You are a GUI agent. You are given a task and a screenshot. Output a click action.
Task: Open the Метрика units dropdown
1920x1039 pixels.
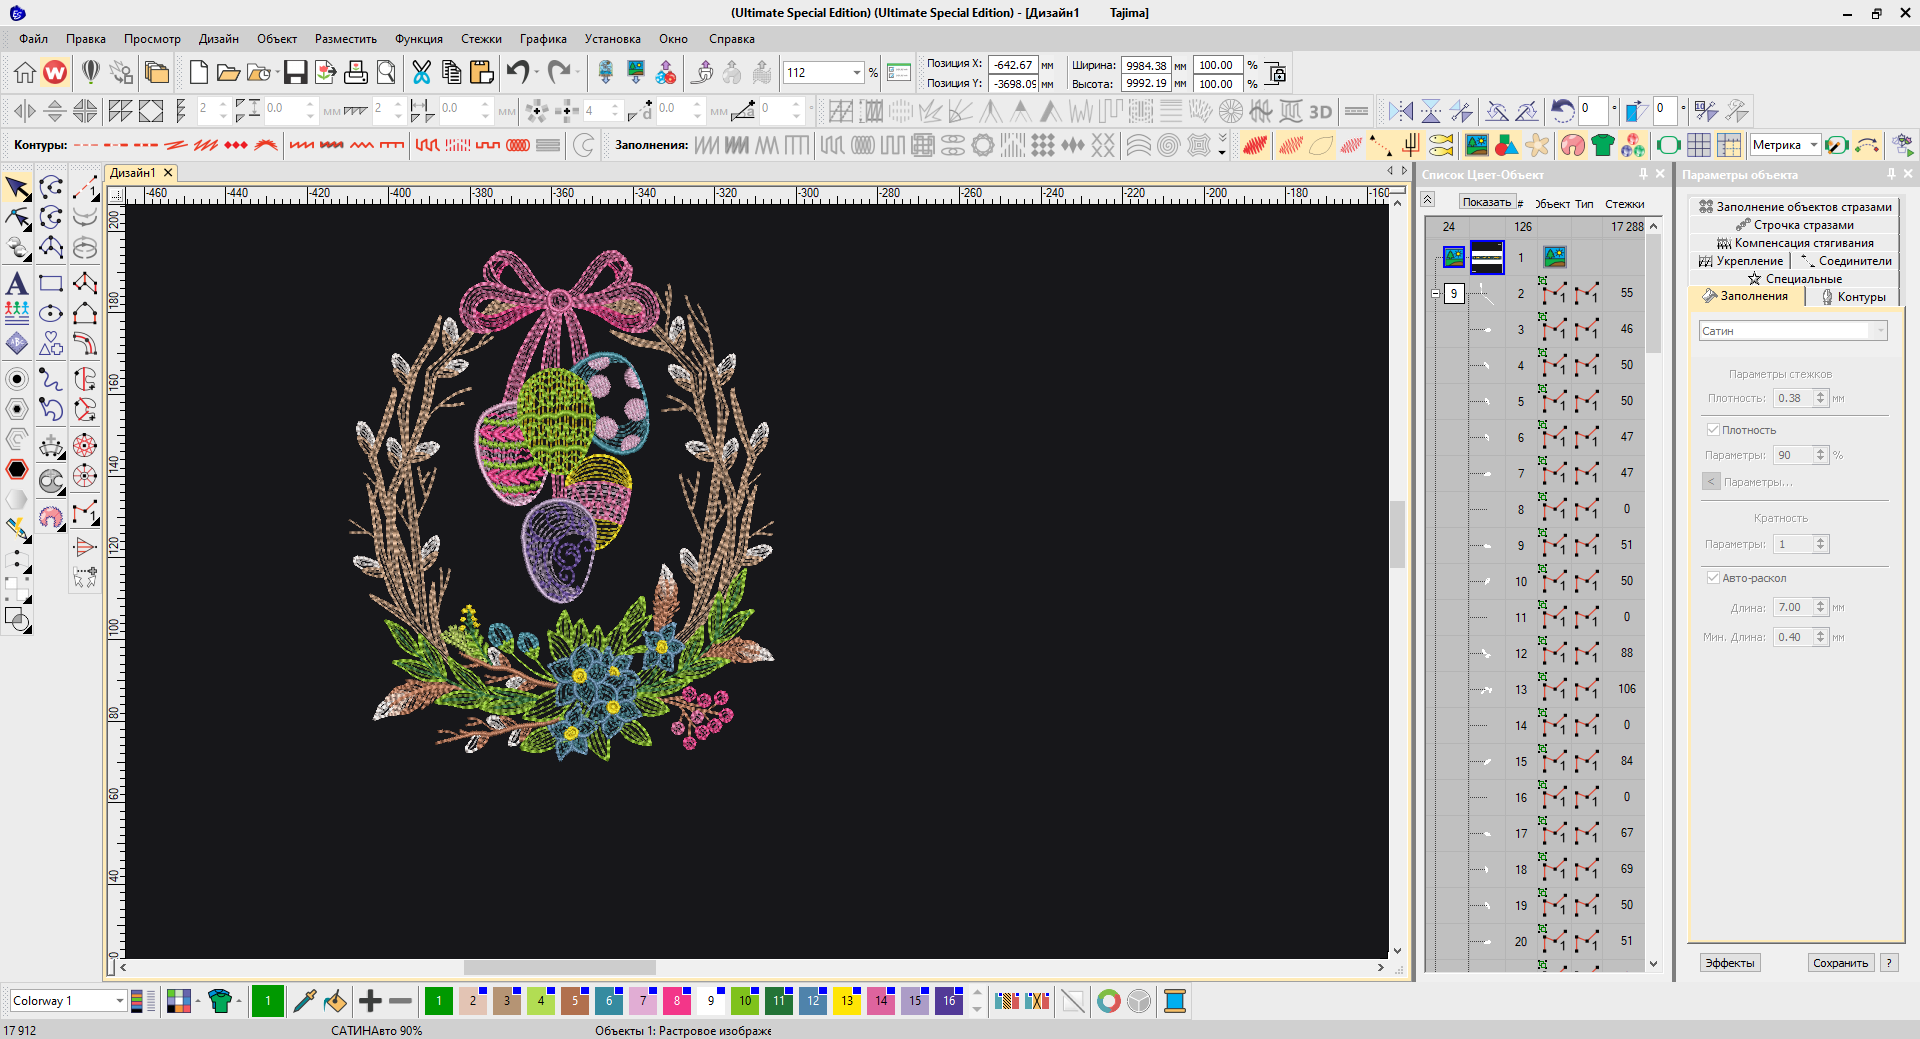tap(1813, 145)
